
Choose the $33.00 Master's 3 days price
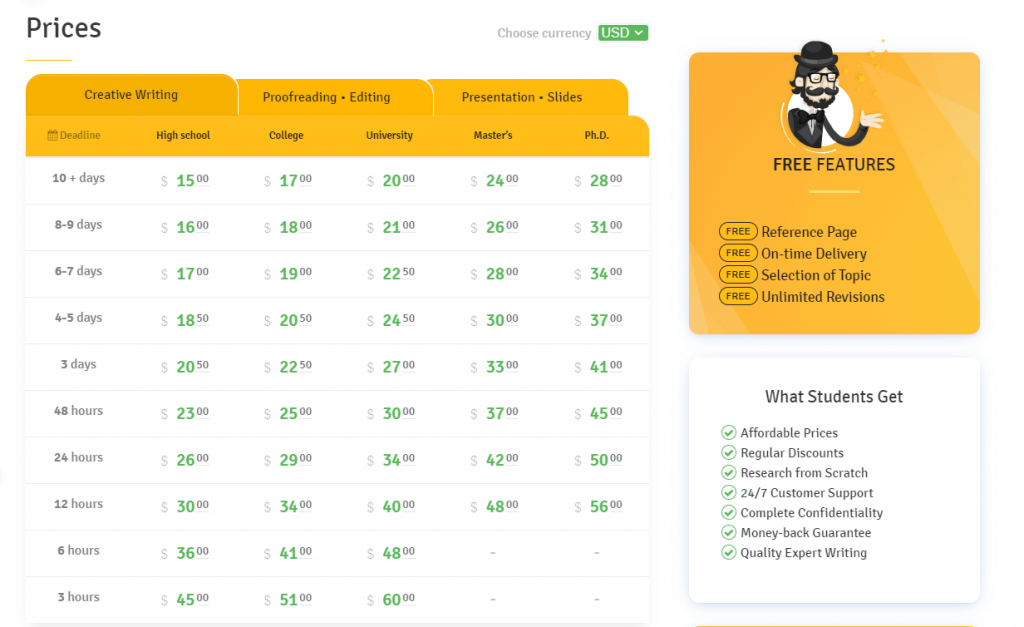tap(494, 366)
